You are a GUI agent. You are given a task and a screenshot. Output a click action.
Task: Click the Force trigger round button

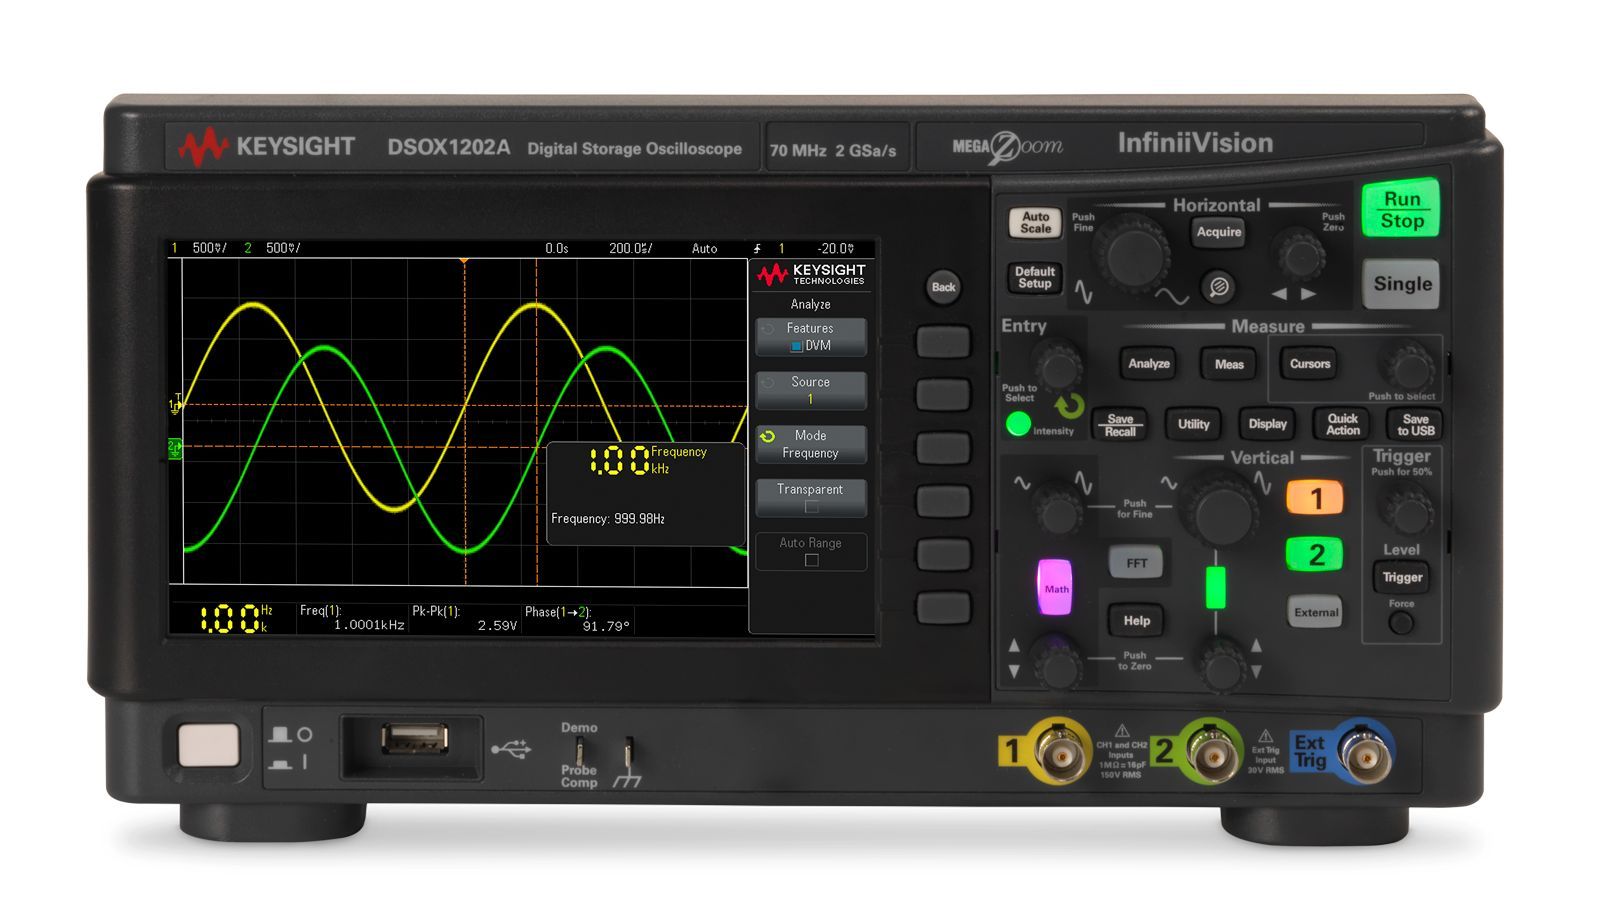pyautogui.click(x=1402, y=623)
